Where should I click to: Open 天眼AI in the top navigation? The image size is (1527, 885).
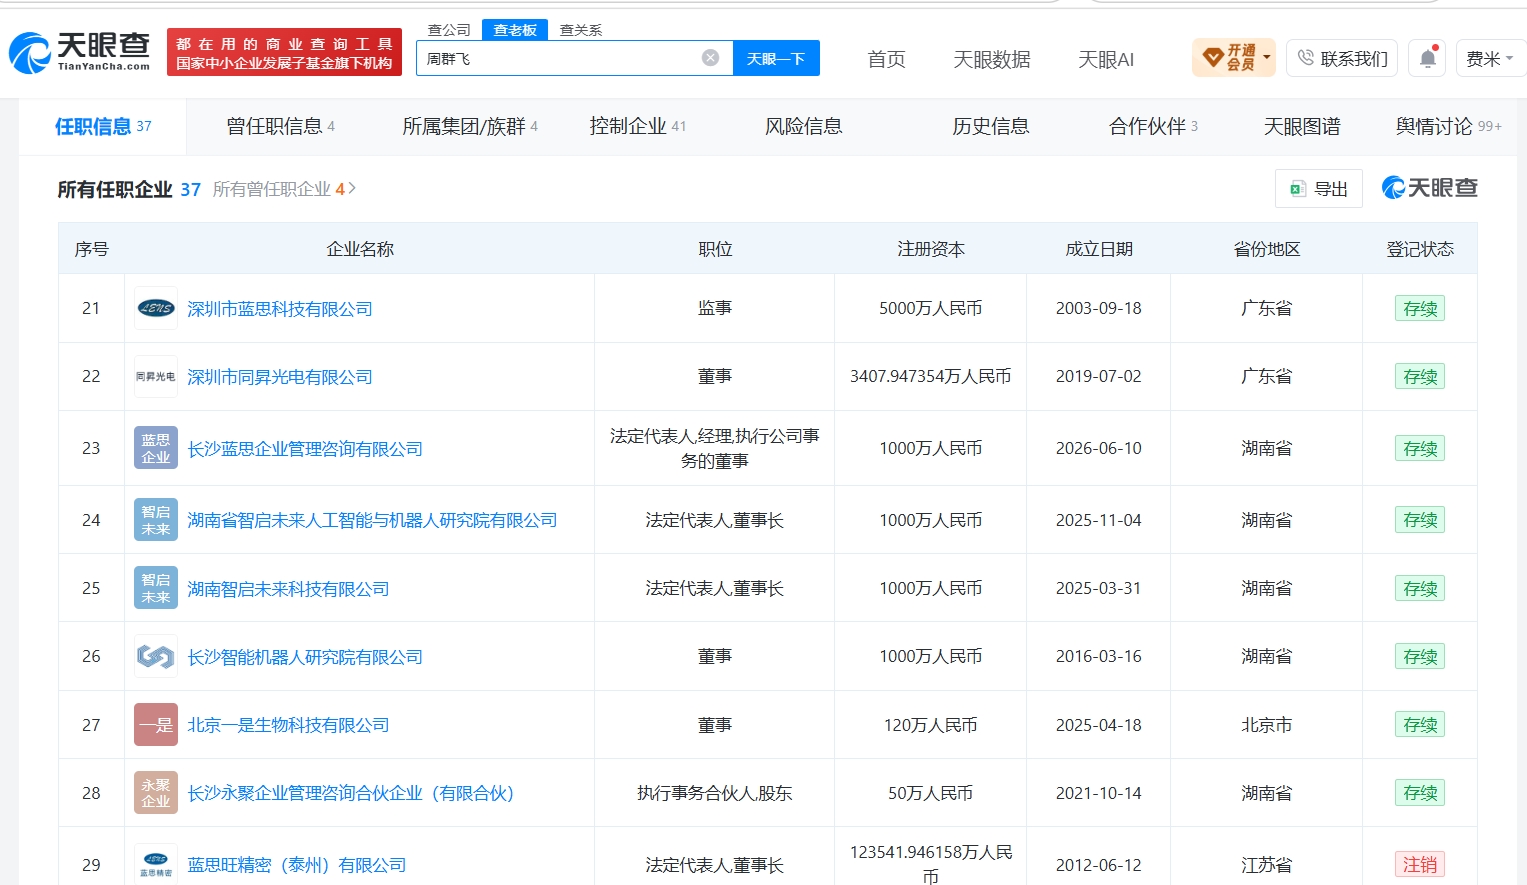click(x=1106, y=59)
